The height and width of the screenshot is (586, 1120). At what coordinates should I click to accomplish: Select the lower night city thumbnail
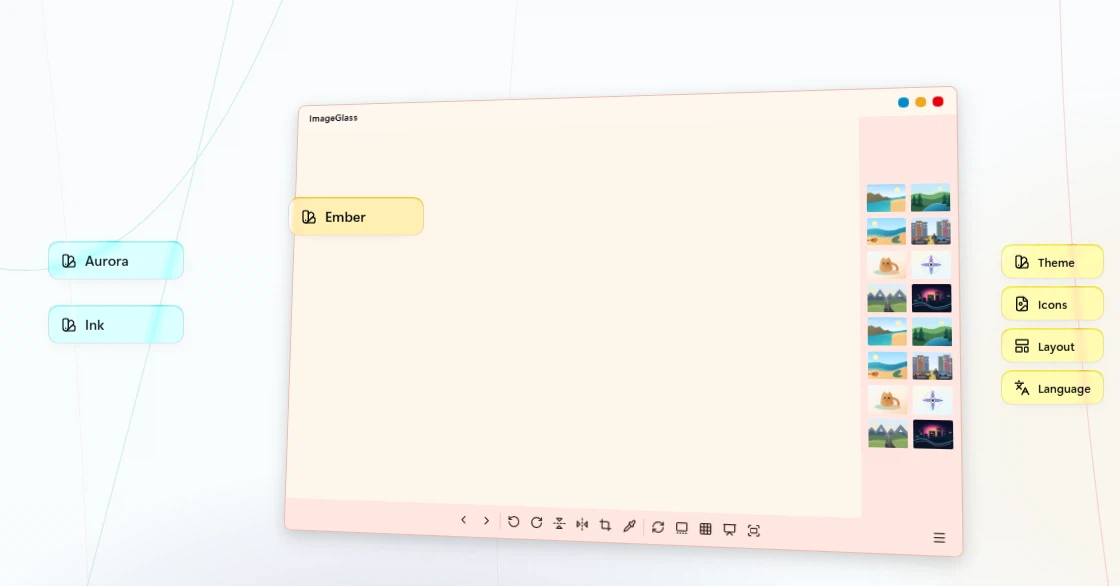(x=933, y=434)
